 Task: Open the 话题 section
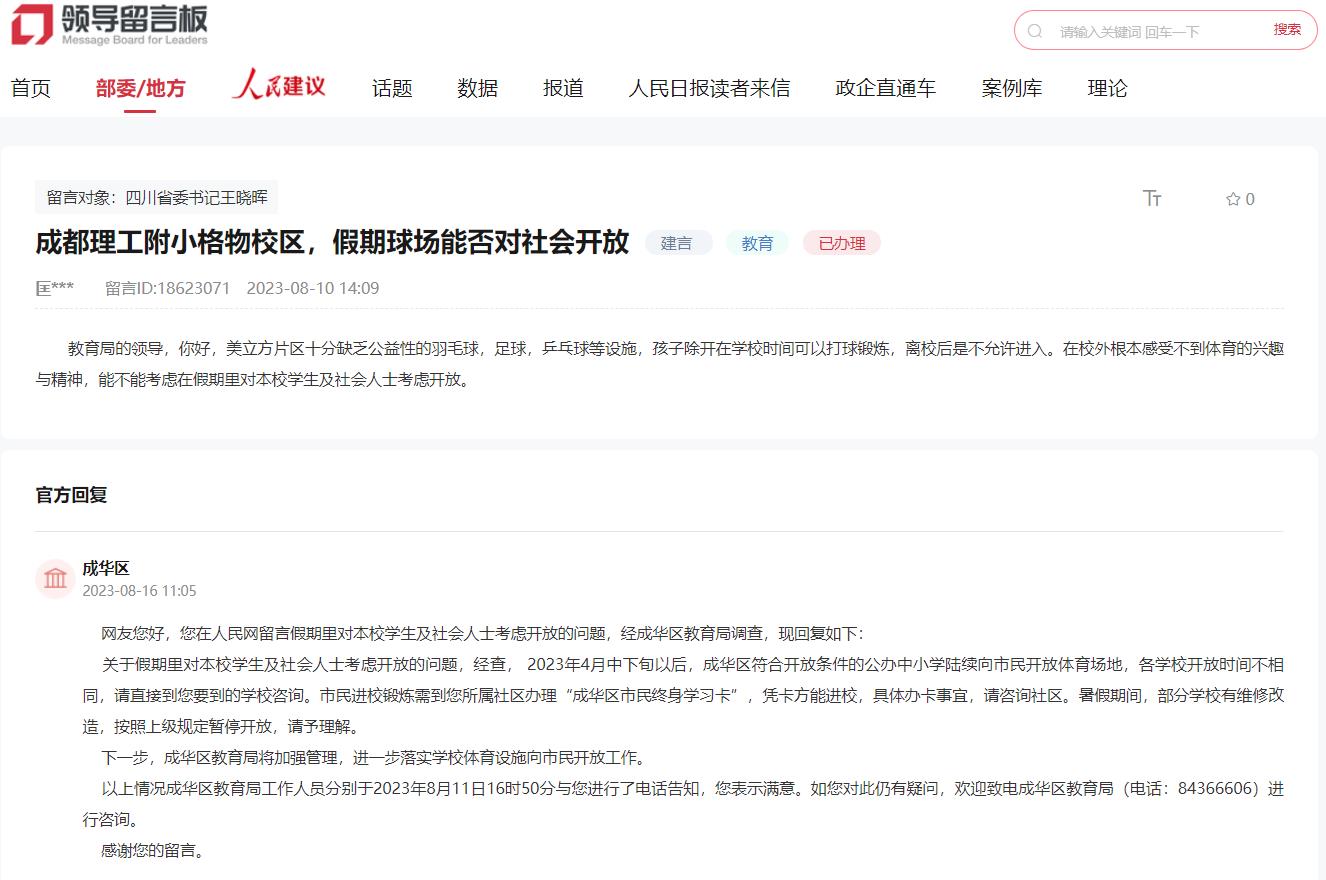391,88
